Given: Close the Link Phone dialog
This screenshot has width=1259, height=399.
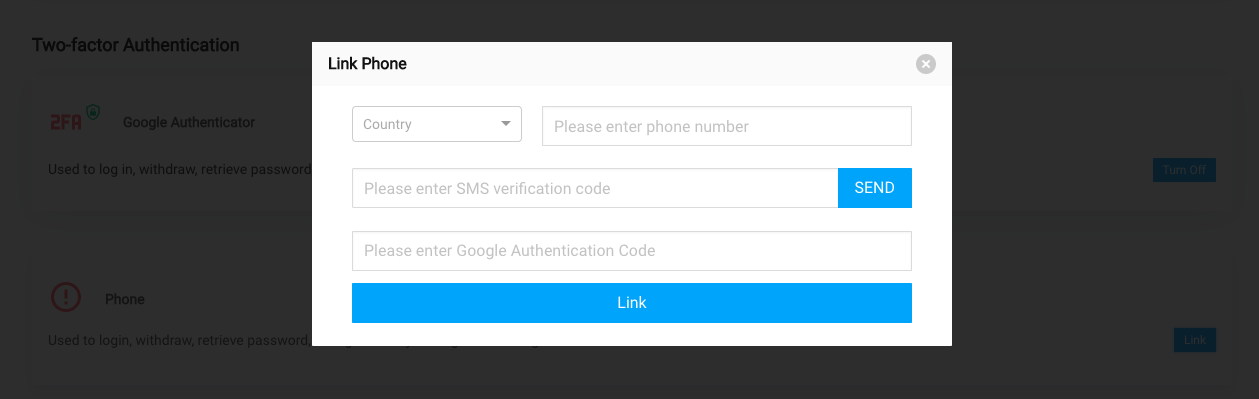Looking at the screenshot, I should tap(926, 64).
